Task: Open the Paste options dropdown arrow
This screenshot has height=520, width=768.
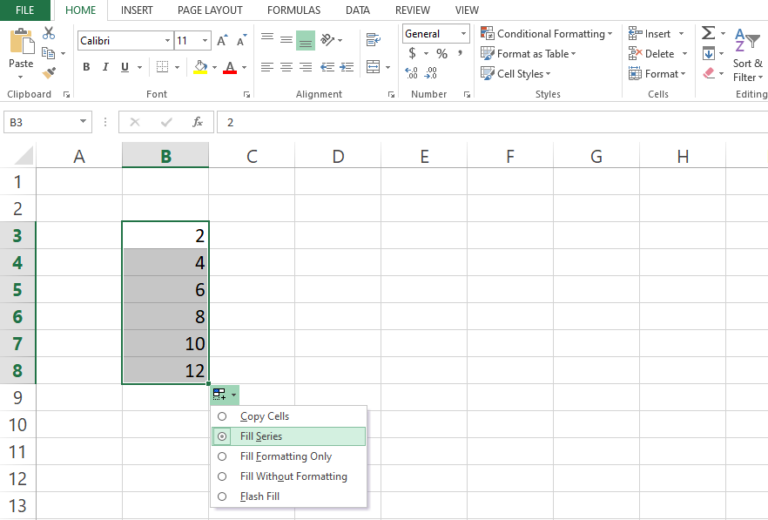Action: point(21,77)
